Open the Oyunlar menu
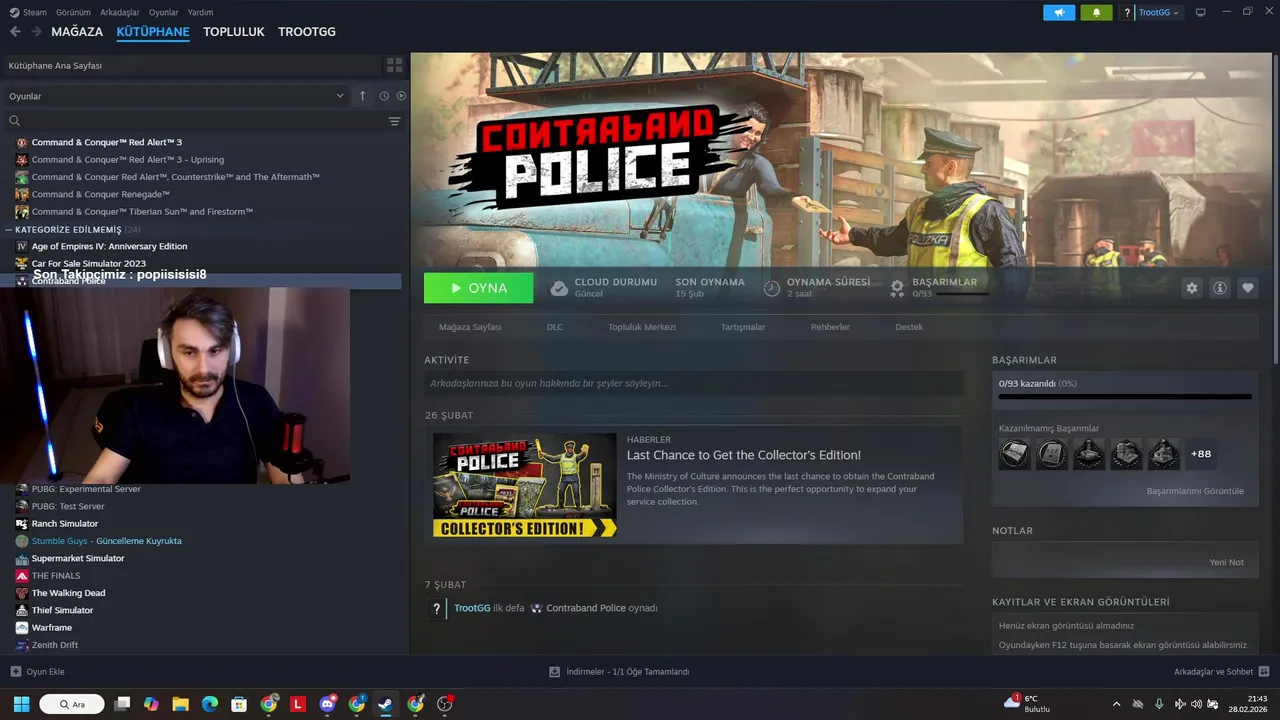 click(x=164, y=12)
